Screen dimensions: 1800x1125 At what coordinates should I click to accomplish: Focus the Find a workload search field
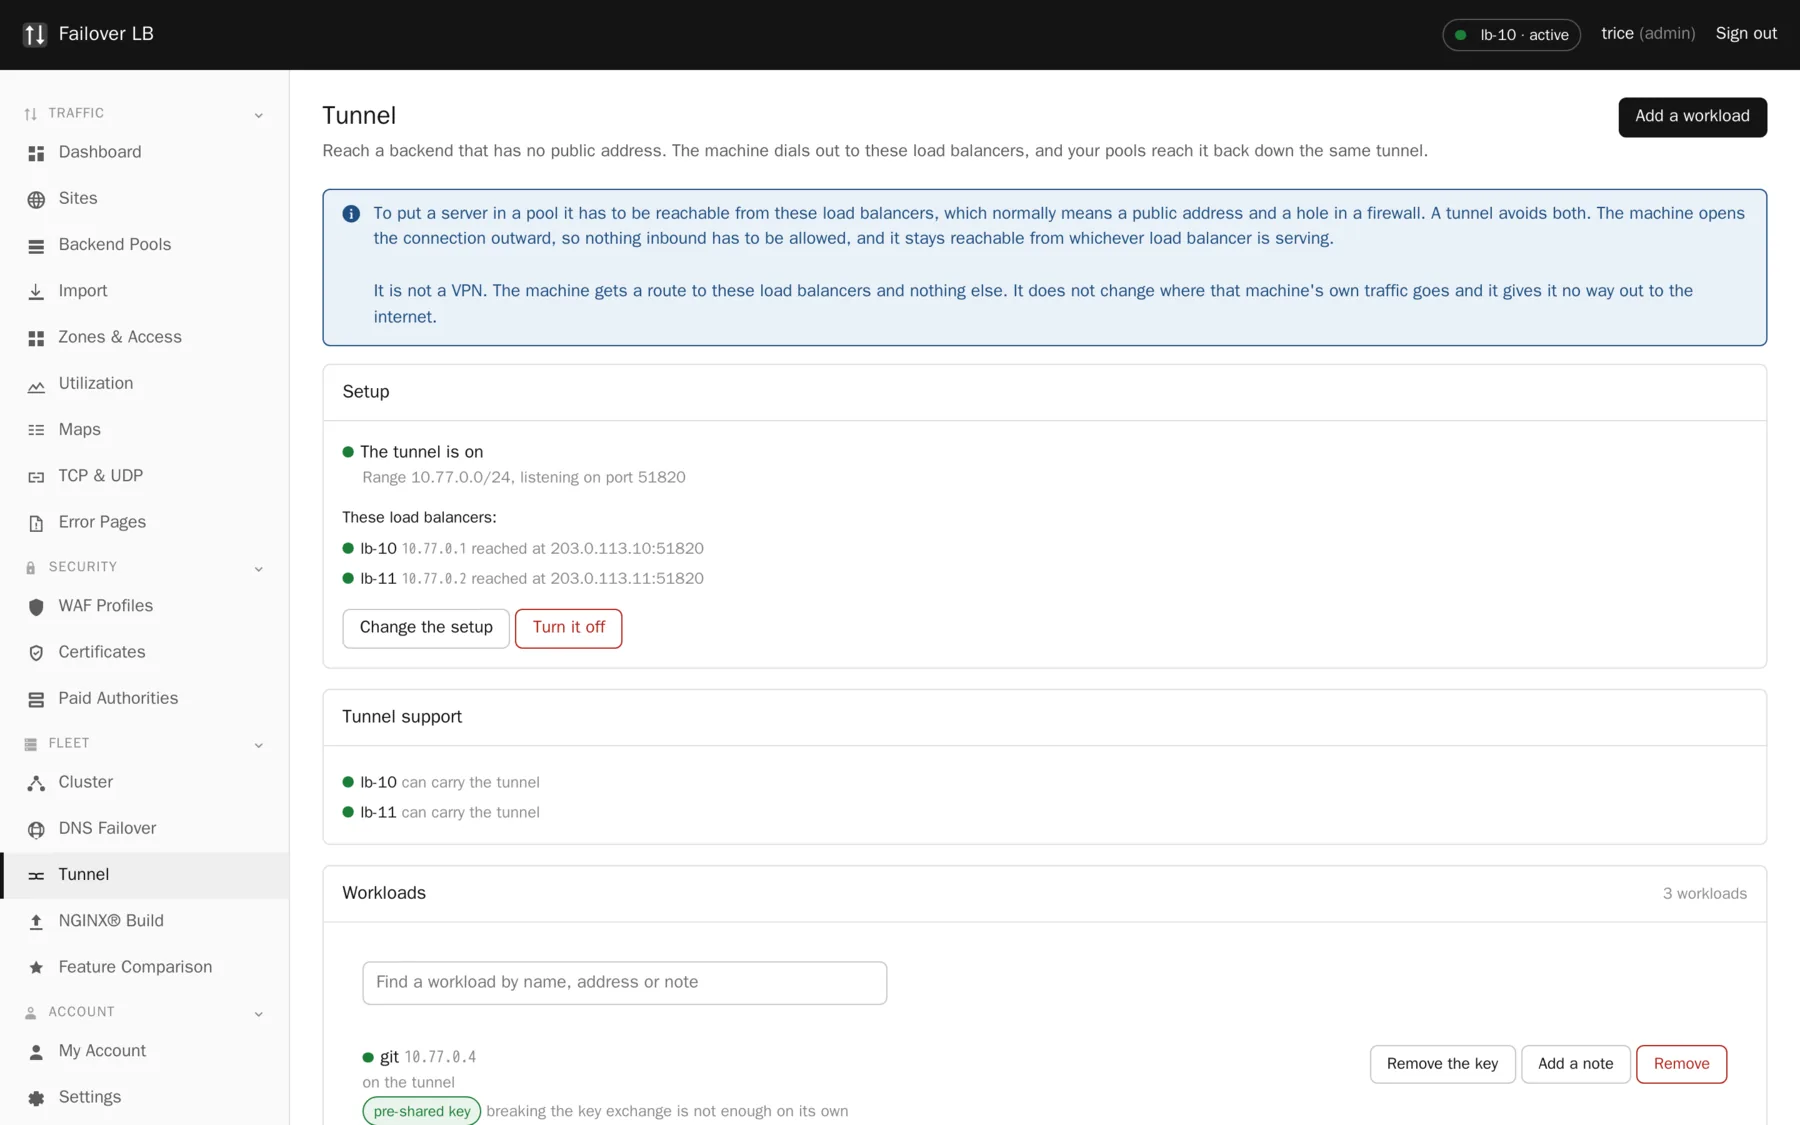pos(624,983)
